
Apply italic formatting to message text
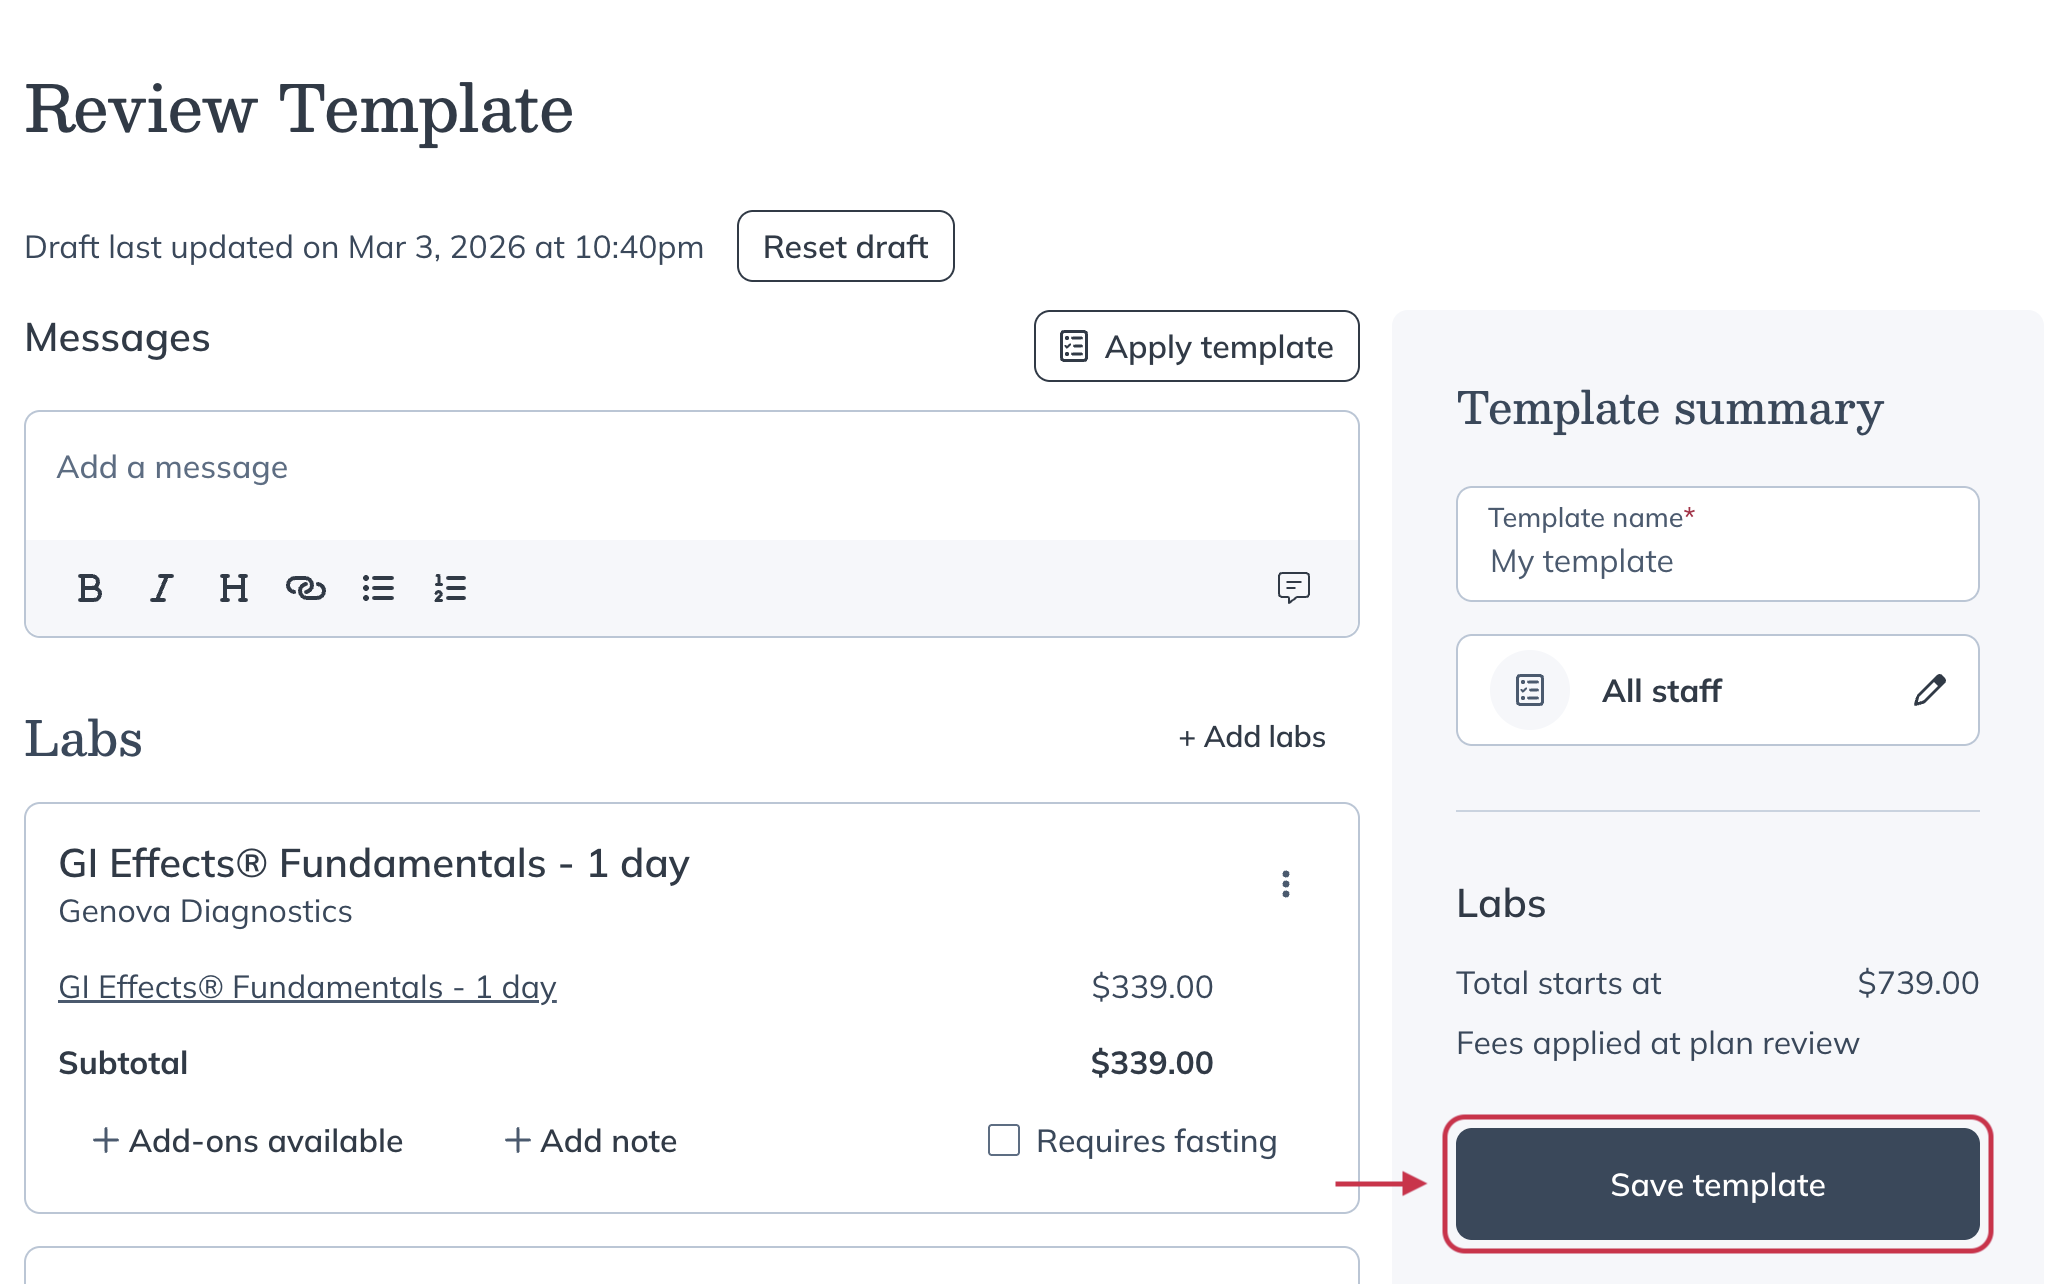click(x=161, y=589)
